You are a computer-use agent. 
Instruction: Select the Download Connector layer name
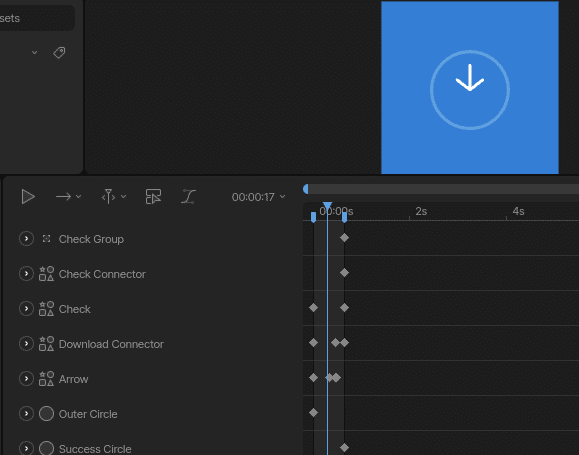(x=111, y=344)
